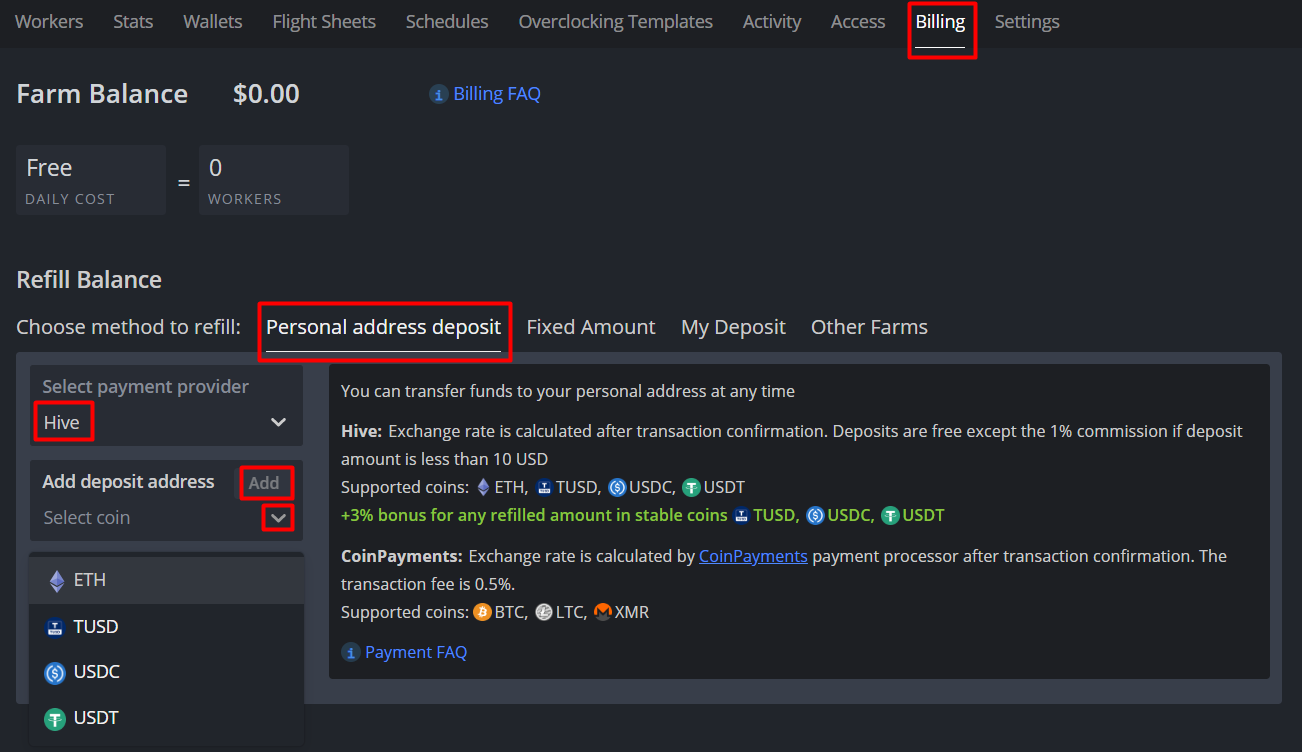Image resolution: width=1302 pixels, height=752 pixels.
Task: Open the Payment FAQ link
Action: (416, 653)
